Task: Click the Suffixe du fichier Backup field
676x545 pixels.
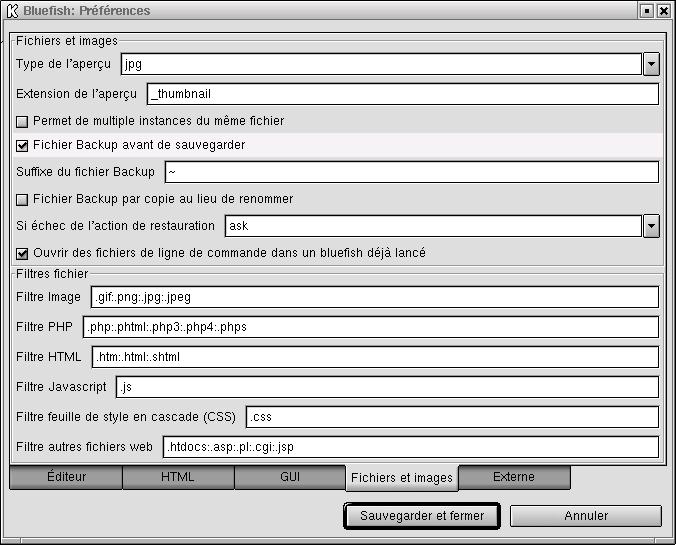Action: [410, 172]
